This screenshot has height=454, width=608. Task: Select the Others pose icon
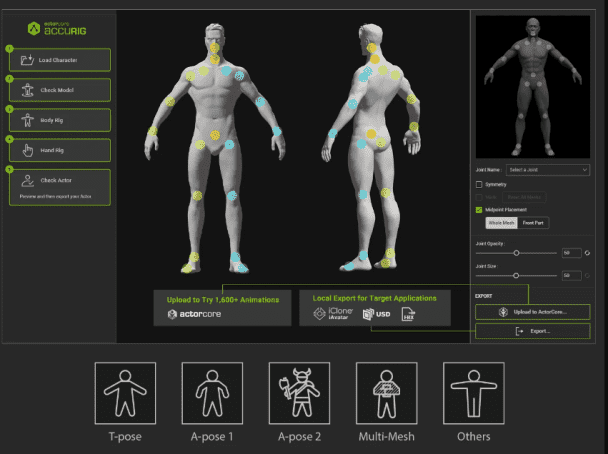(x=474, y=393)
